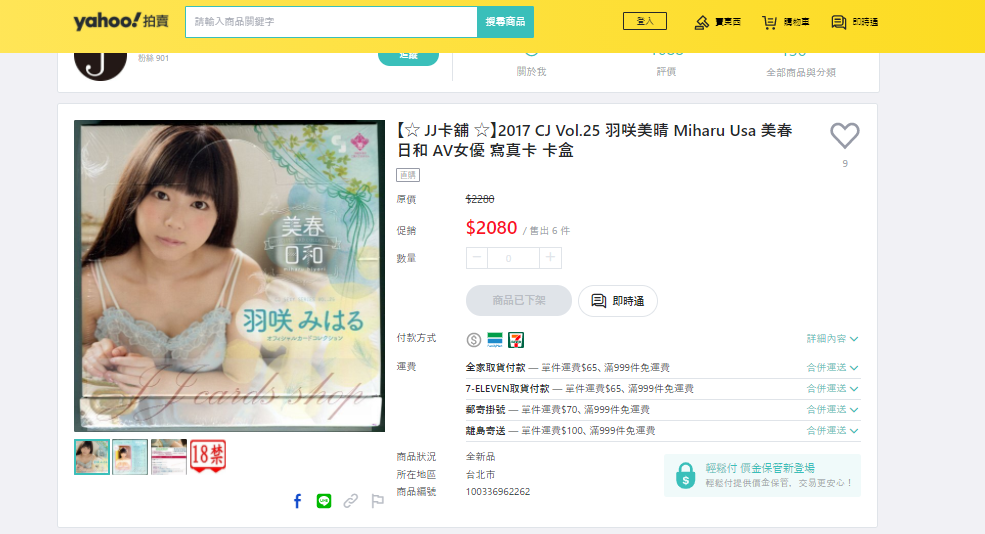This screenshot has width=985, height=534.
Task: Copy link with the chain icon
Action: click(351, 501)
